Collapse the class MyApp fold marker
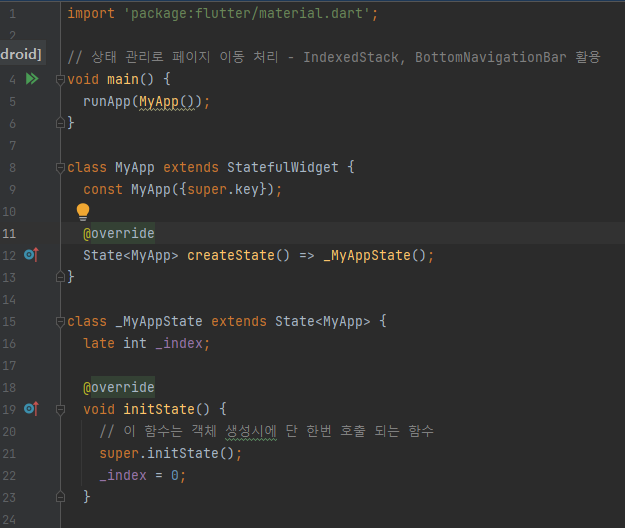The width and height of the screenshot is (625, 528). [60, 168]
